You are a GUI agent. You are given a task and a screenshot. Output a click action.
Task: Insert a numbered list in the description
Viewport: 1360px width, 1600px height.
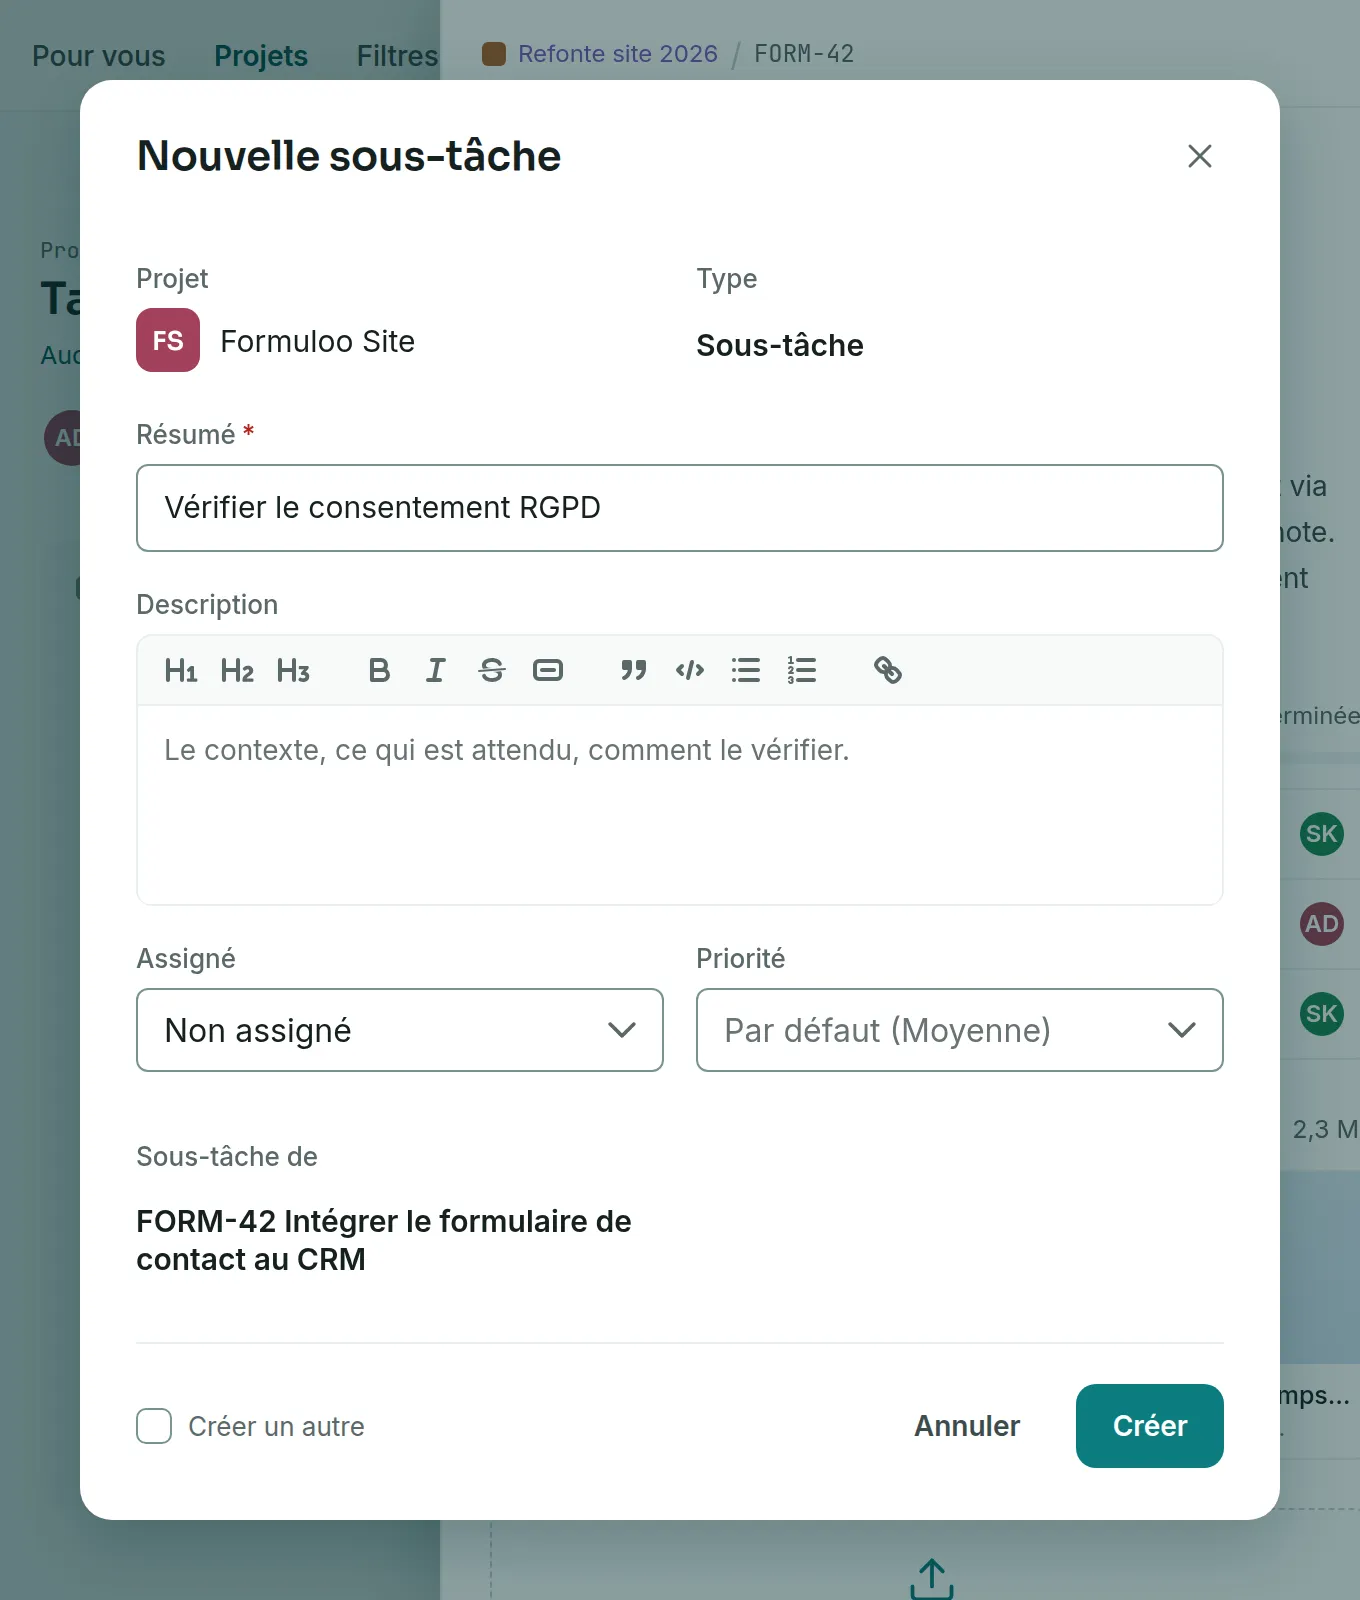[x=801, y=670]
